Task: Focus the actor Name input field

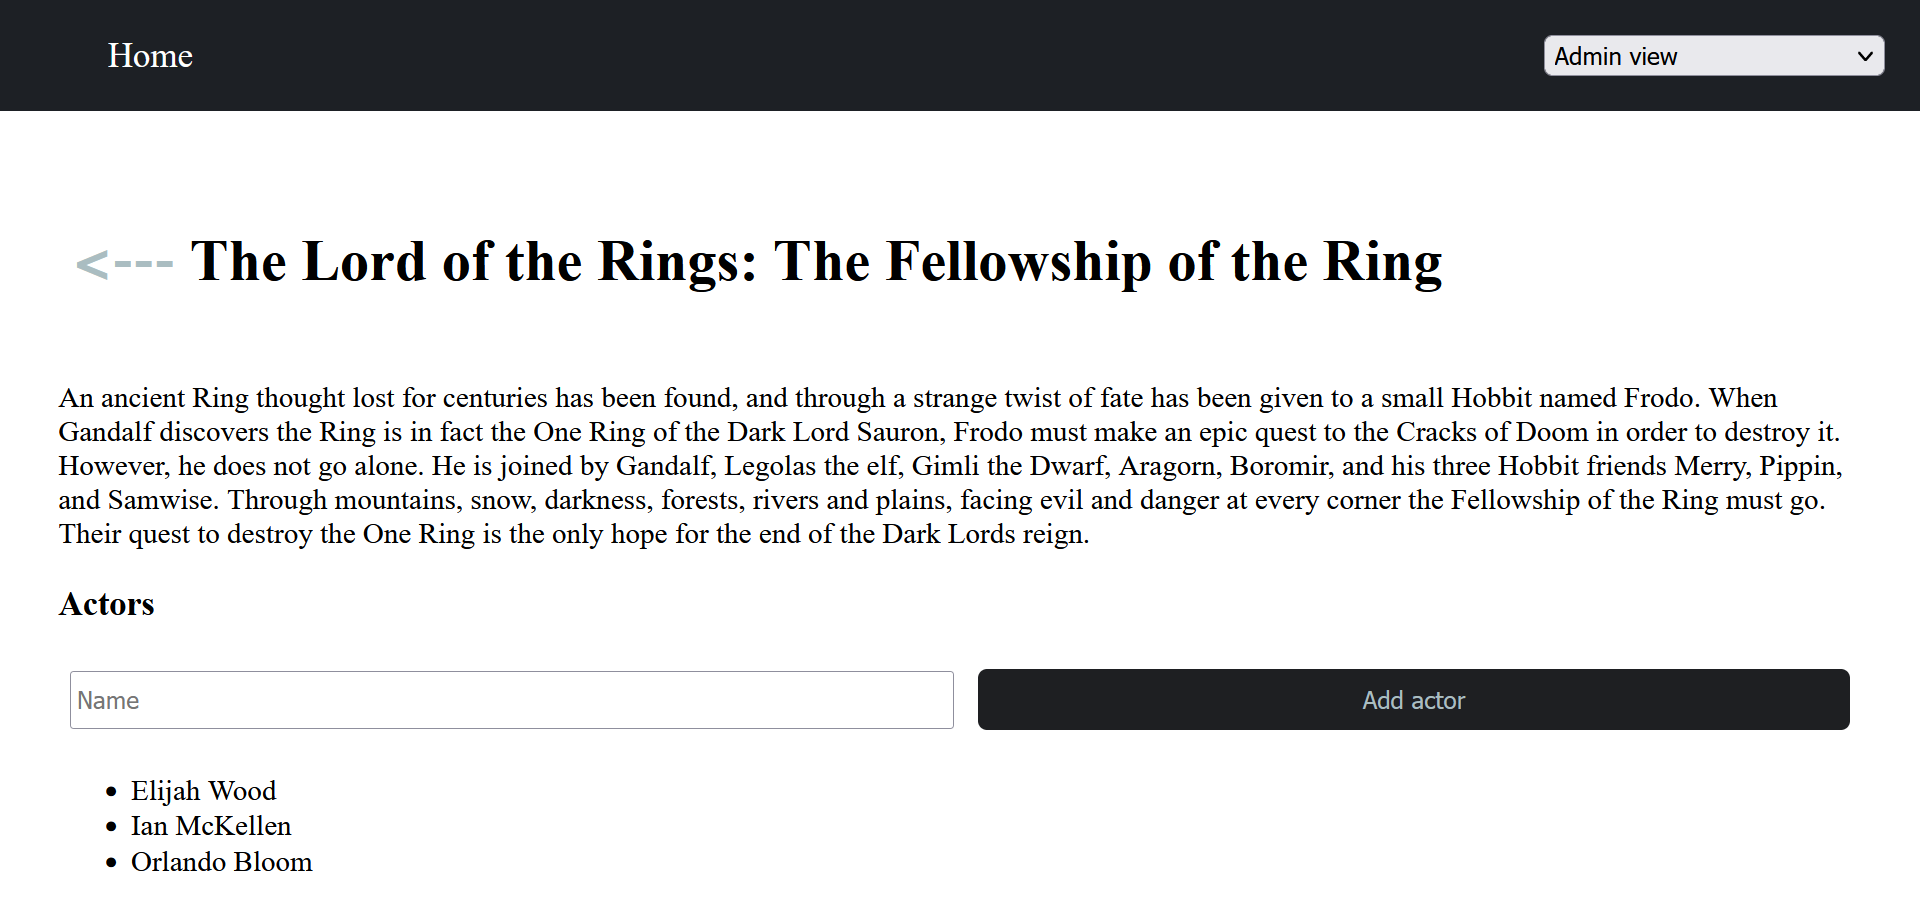Action: tap(511, 700)
